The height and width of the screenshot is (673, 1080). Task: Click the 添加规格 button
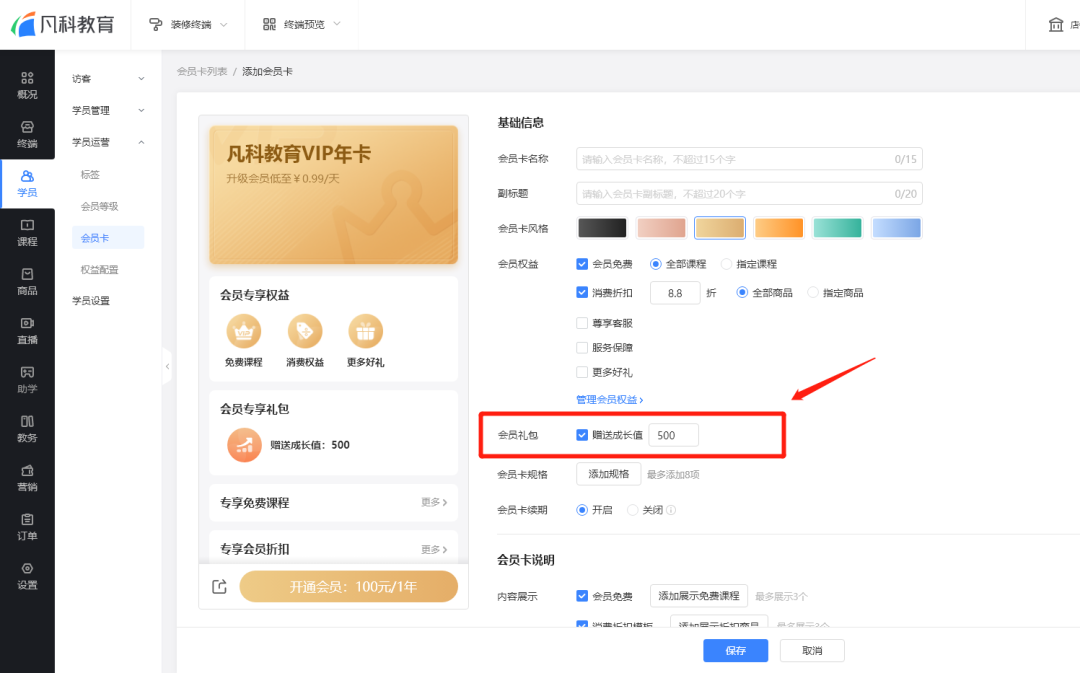click(x=608, y=474)
